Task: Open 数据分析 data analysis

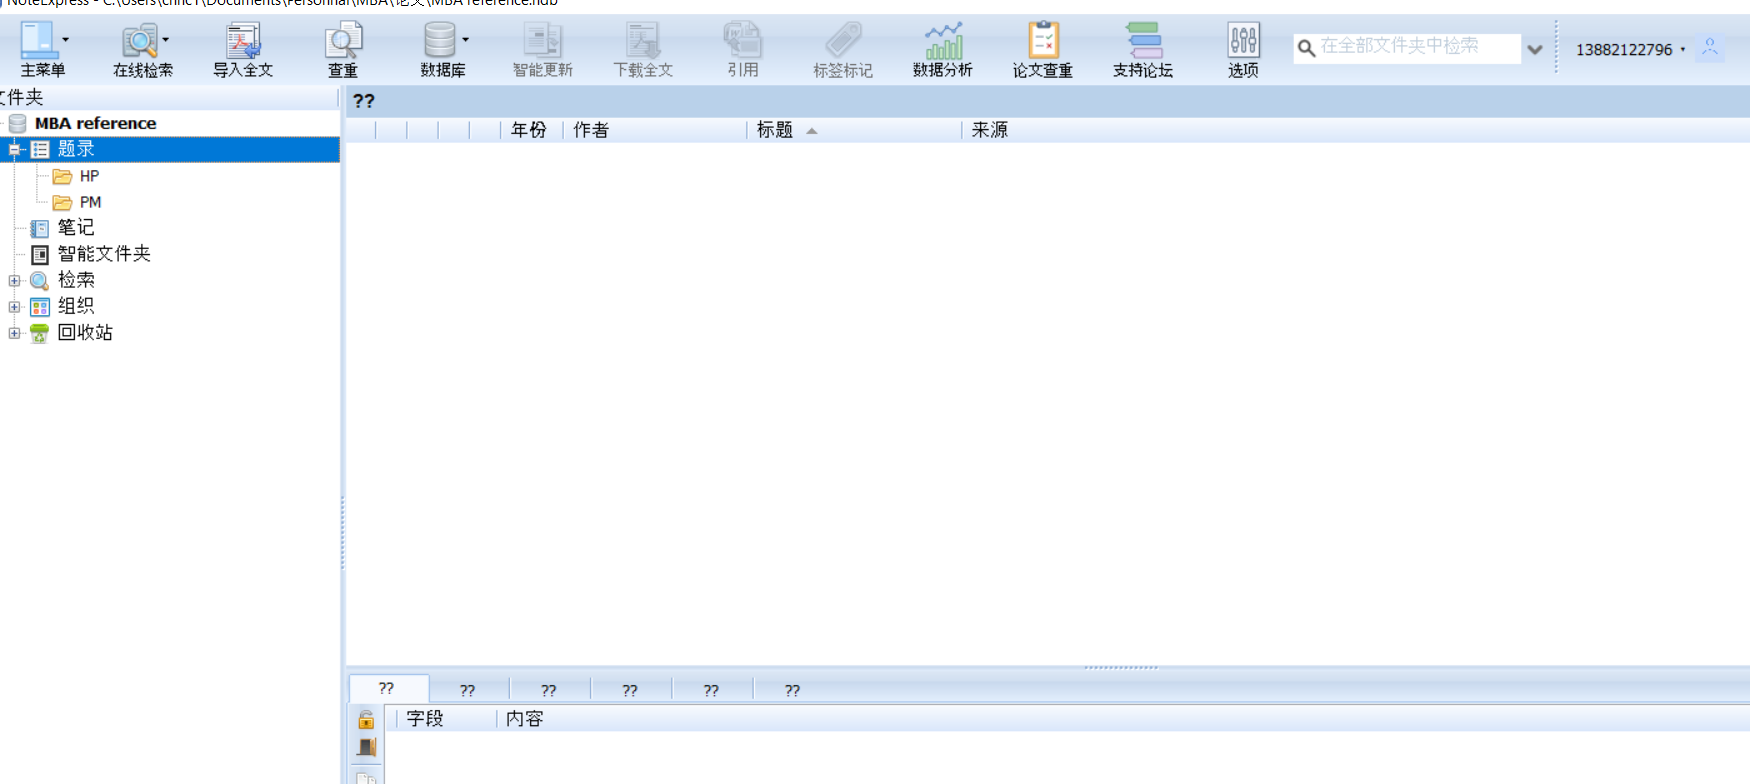Action: point(942,42)
